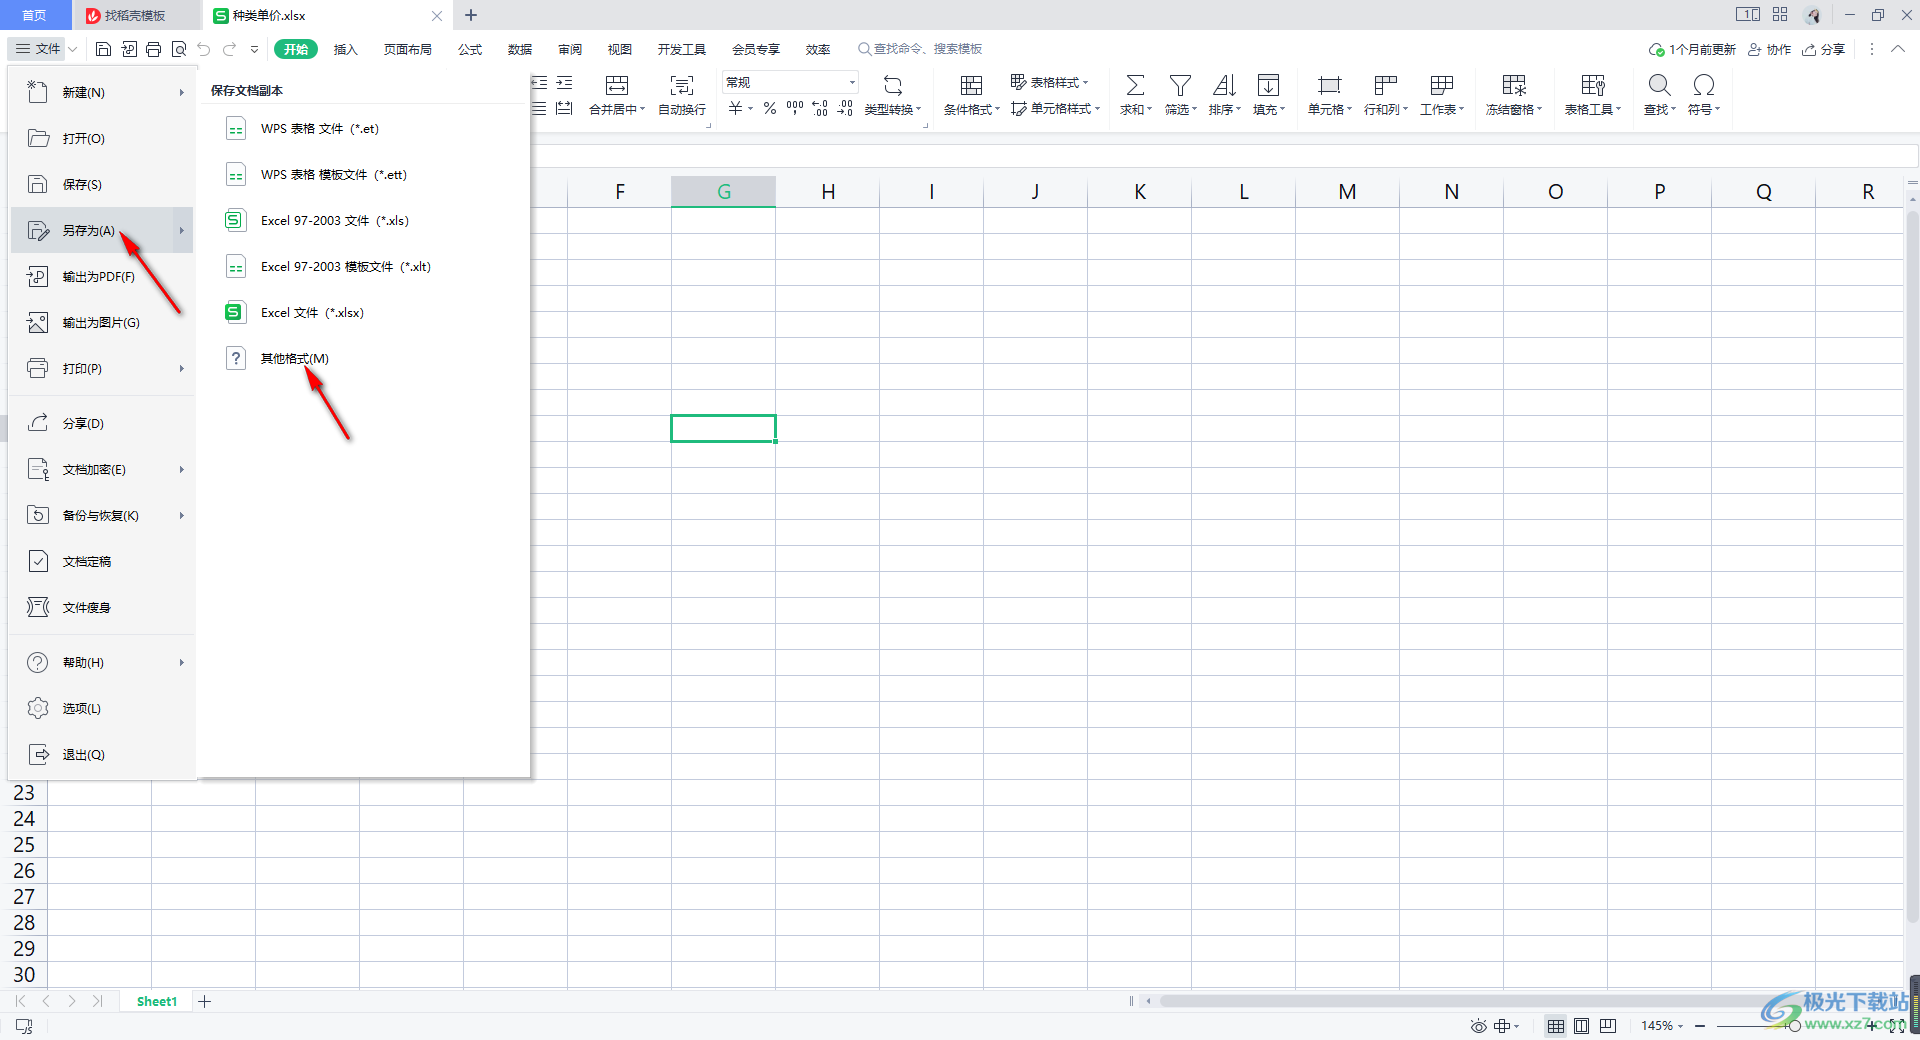1920x1040 pixels.
Task: Click the Save icon in quick access toolbar
Action: [x=103, y=49]
